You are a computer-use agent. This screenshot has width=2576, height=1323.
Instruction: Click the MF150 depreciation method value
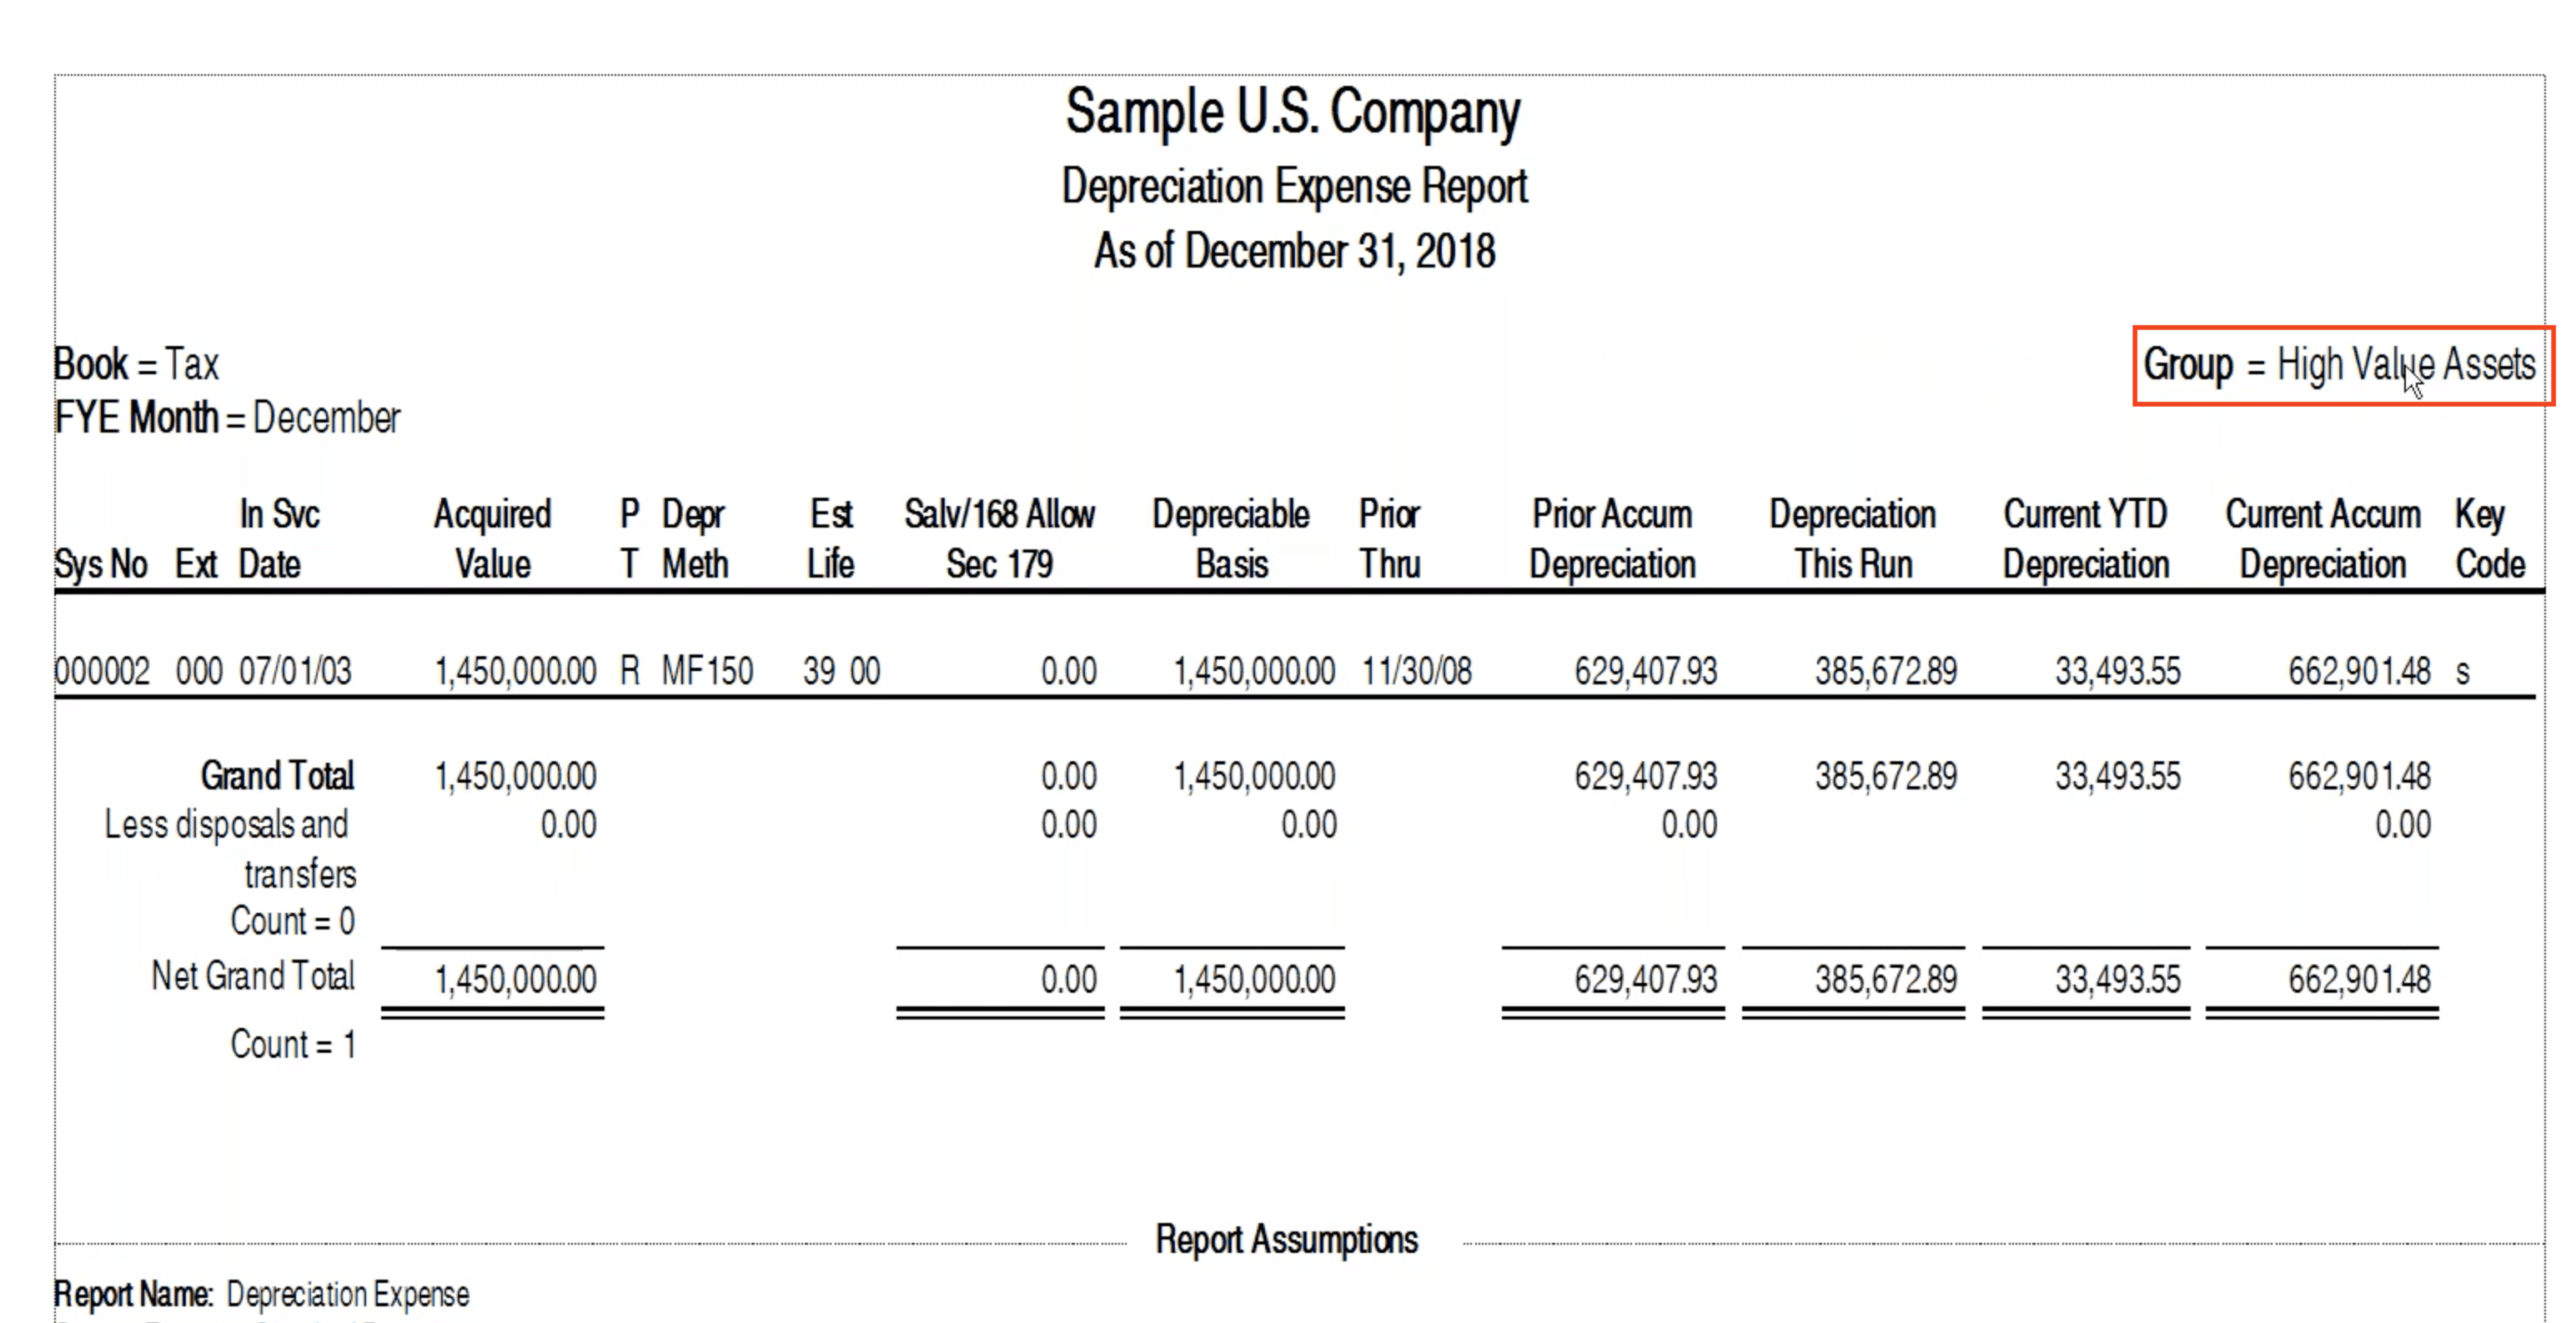click(x=707, y=671)
